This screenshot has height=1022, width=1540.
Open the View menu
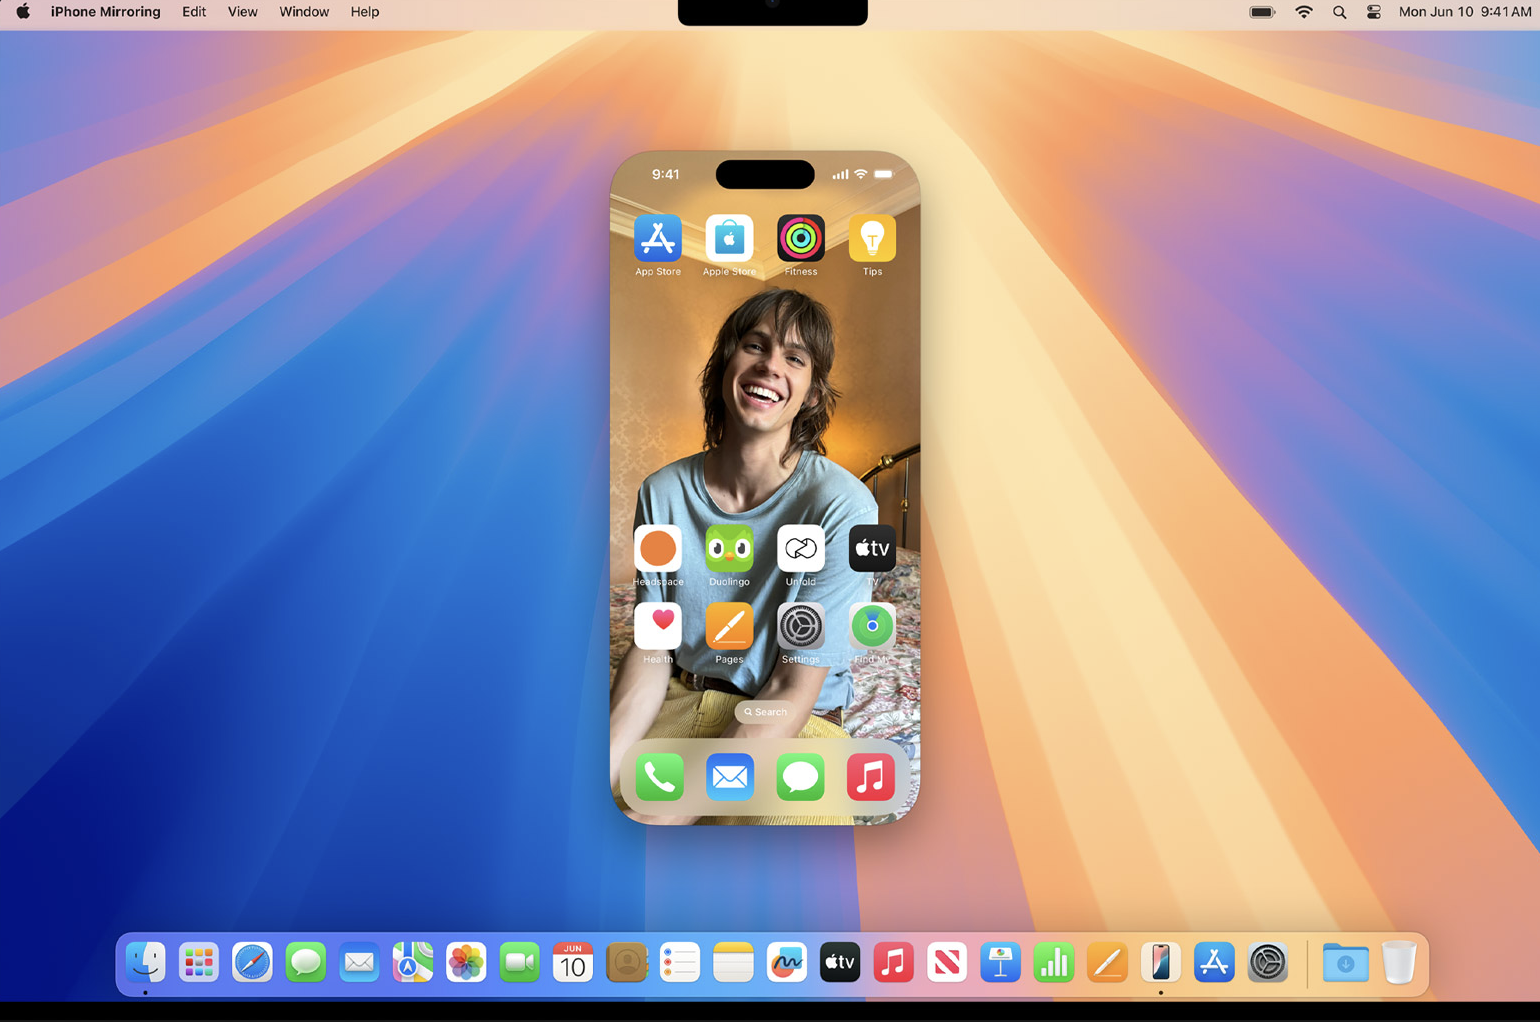click(x=242, y=12)
